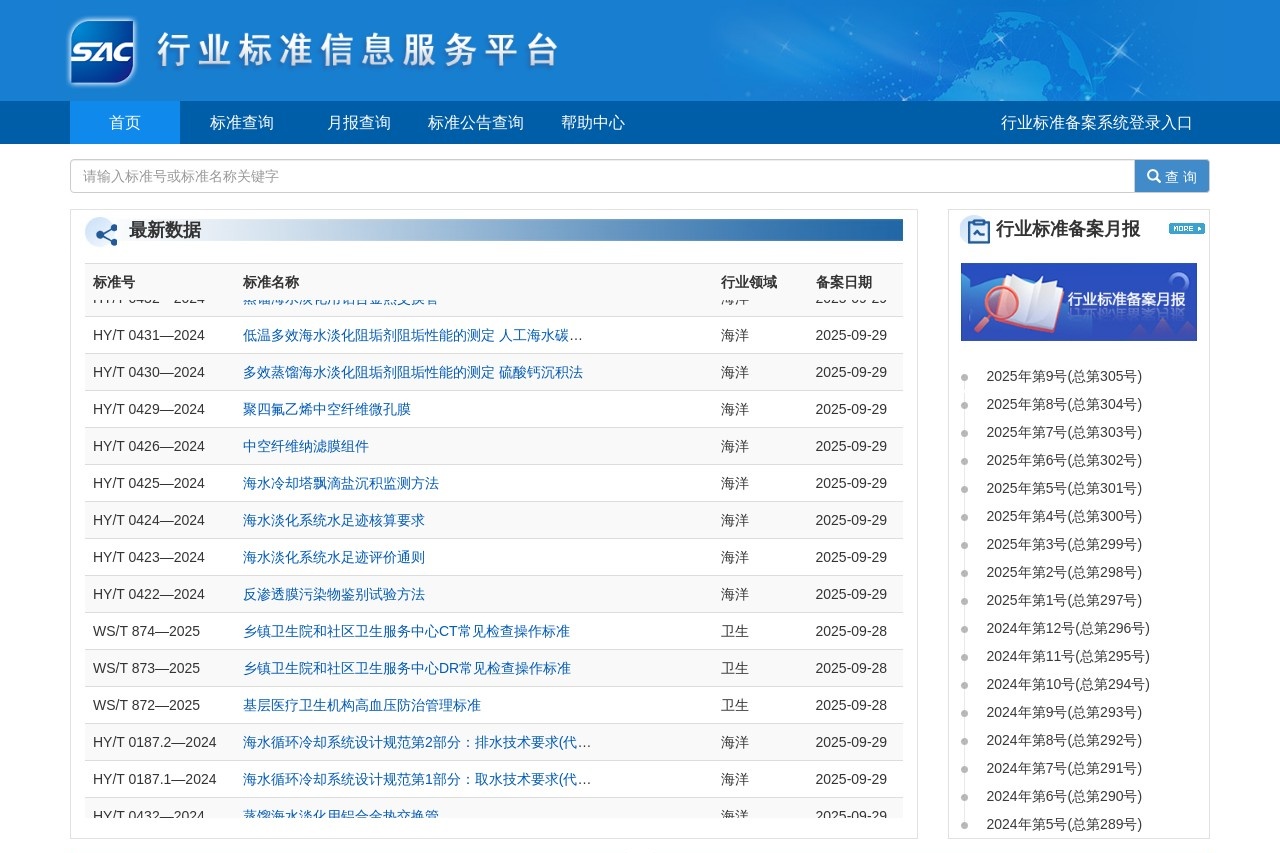Viewport: 1280px width, 853px height.
Task: Open the 帮助中心 page
Action: click(593, 123)
